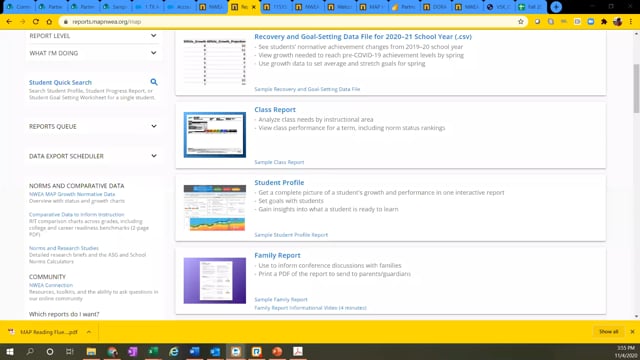Screen dimensions: 640x360
Task: Open Excel from the taskbar
Action: click(153, 351)
